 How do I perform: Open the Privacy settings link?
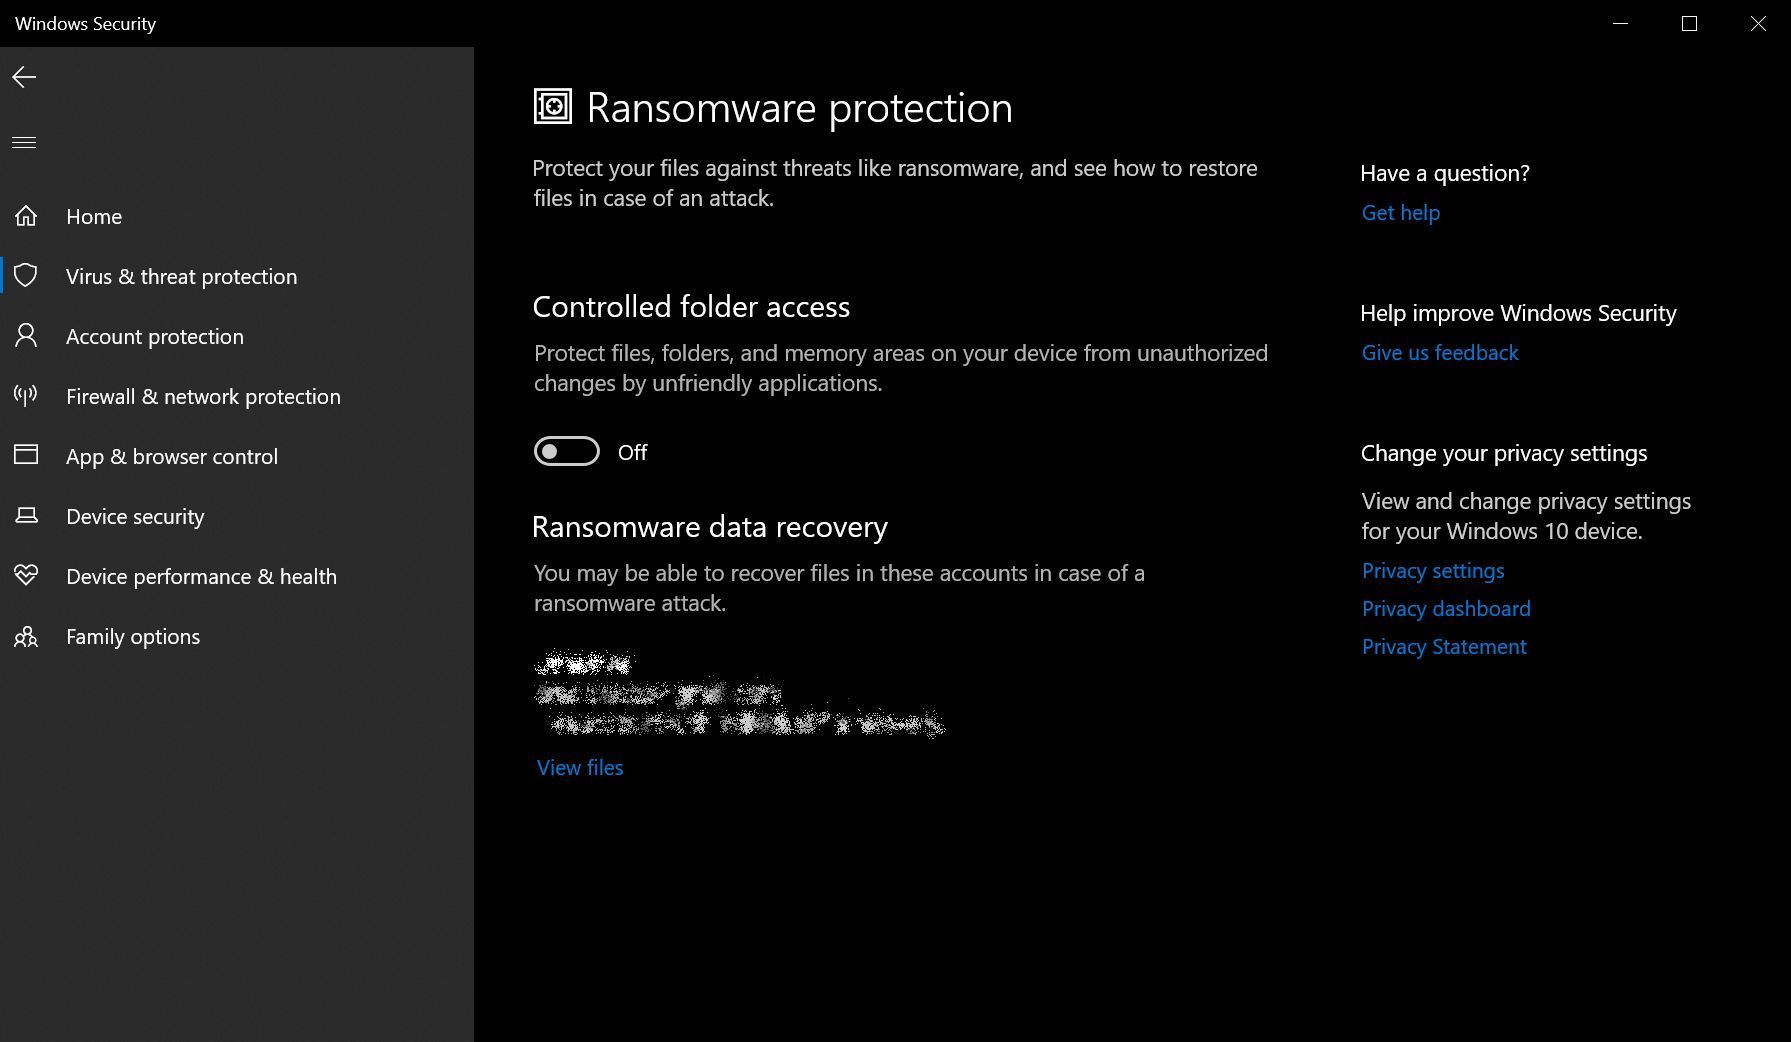(1433, 571)
